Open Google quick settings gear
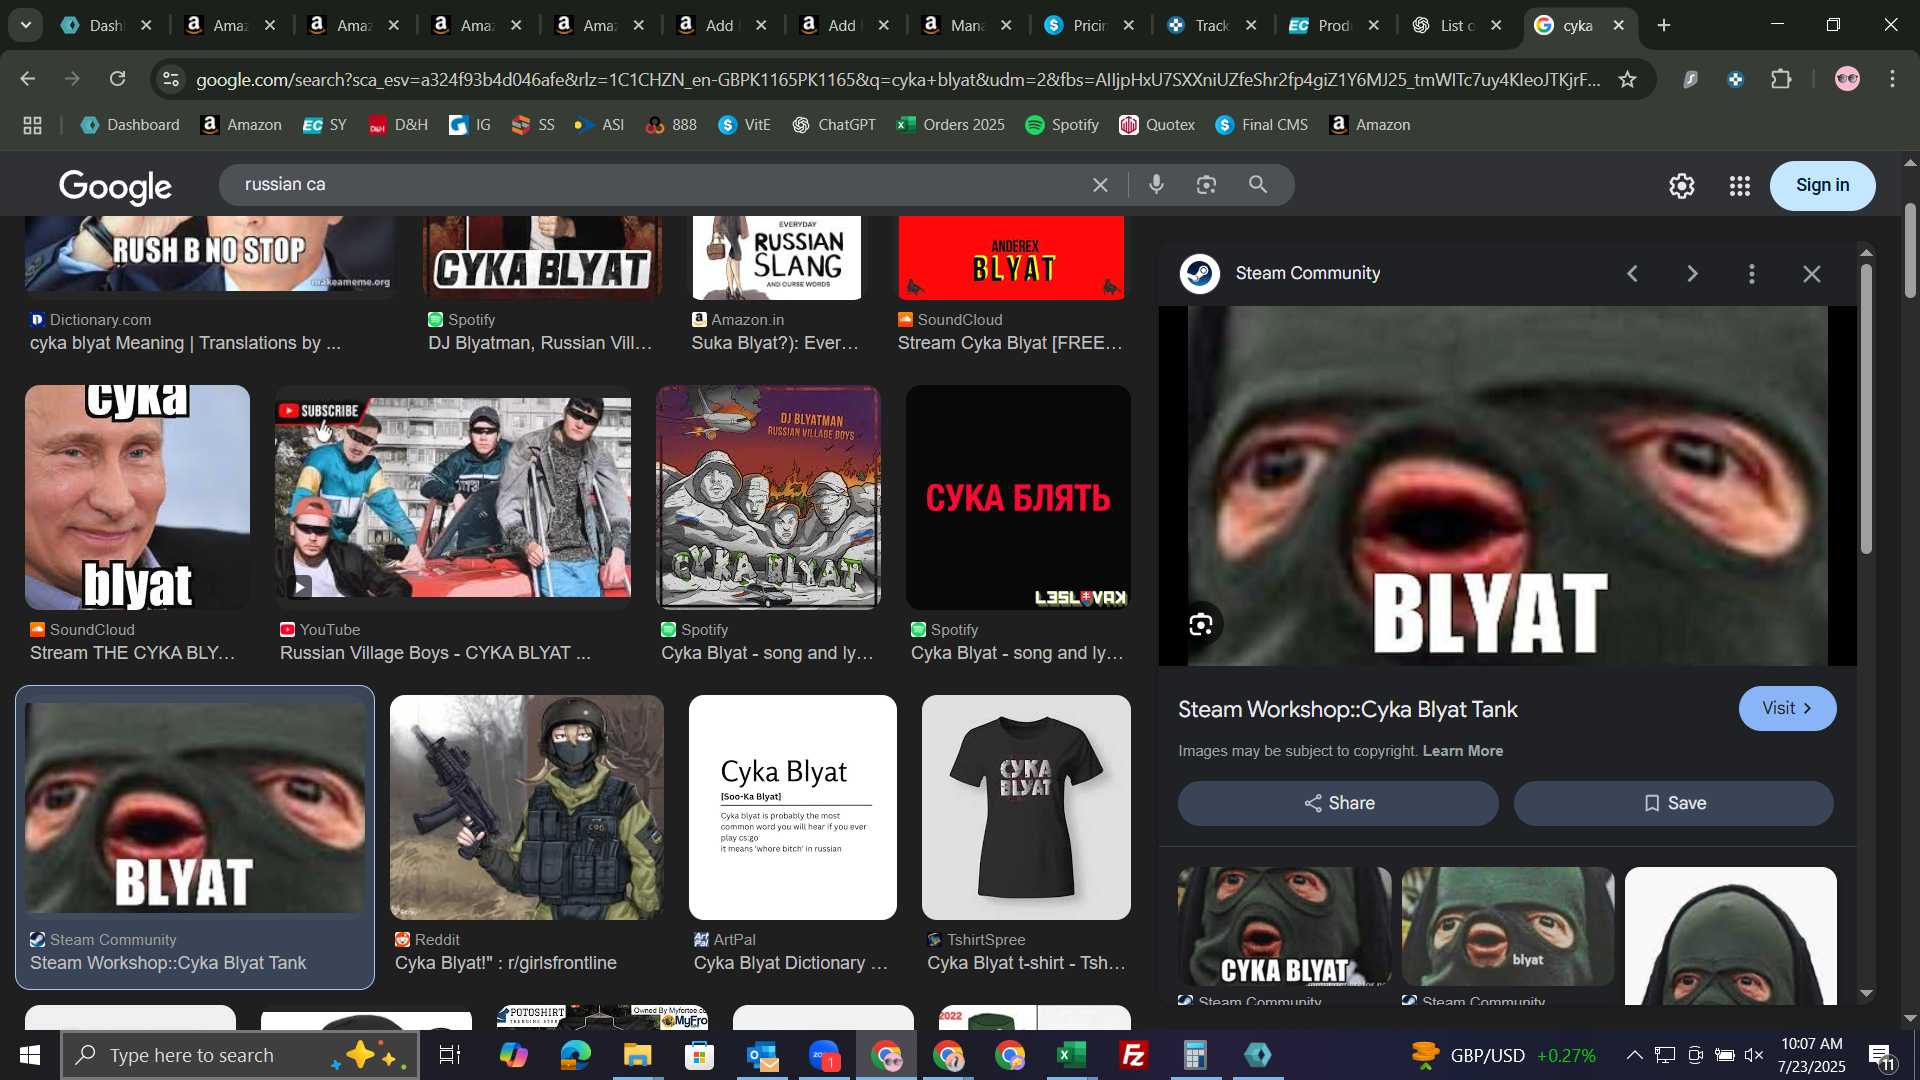Viewport: 1920px width, 1080px height. coord(1682,186)
